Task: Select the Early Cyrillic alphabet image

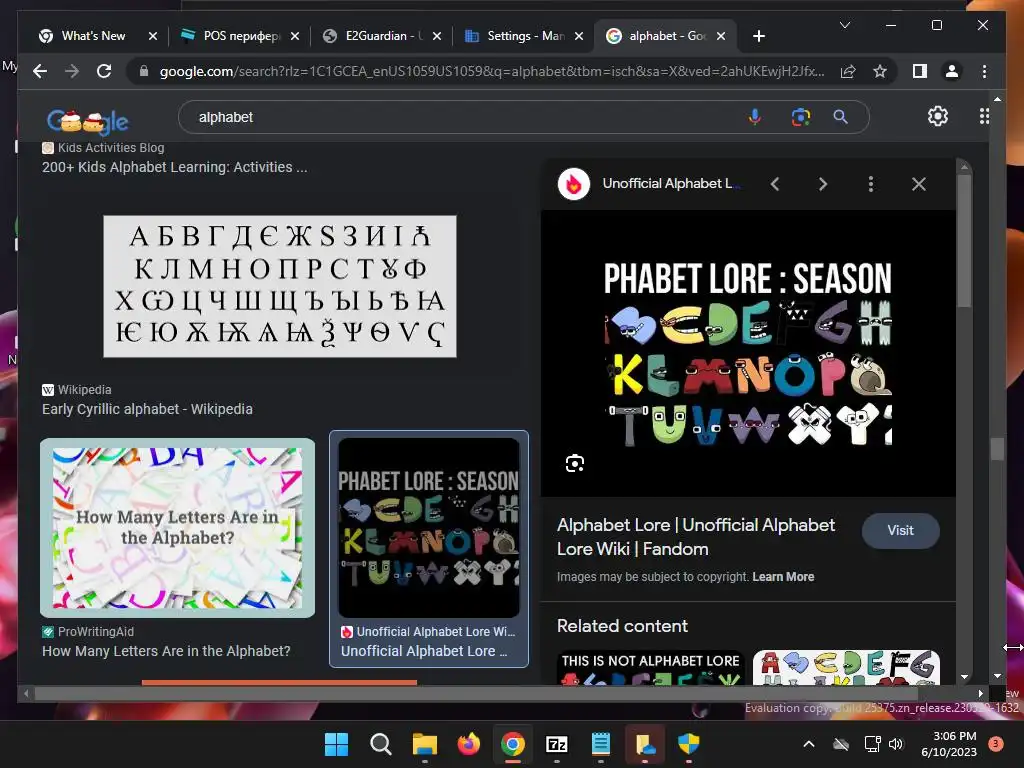Action: [x=280, y=286]
